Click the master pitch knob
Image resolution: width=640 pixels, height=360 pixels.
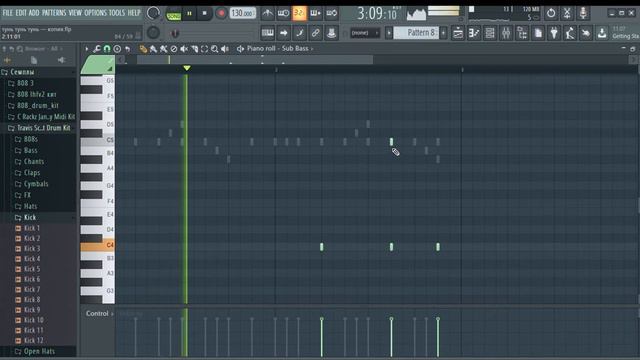(153, 33)
